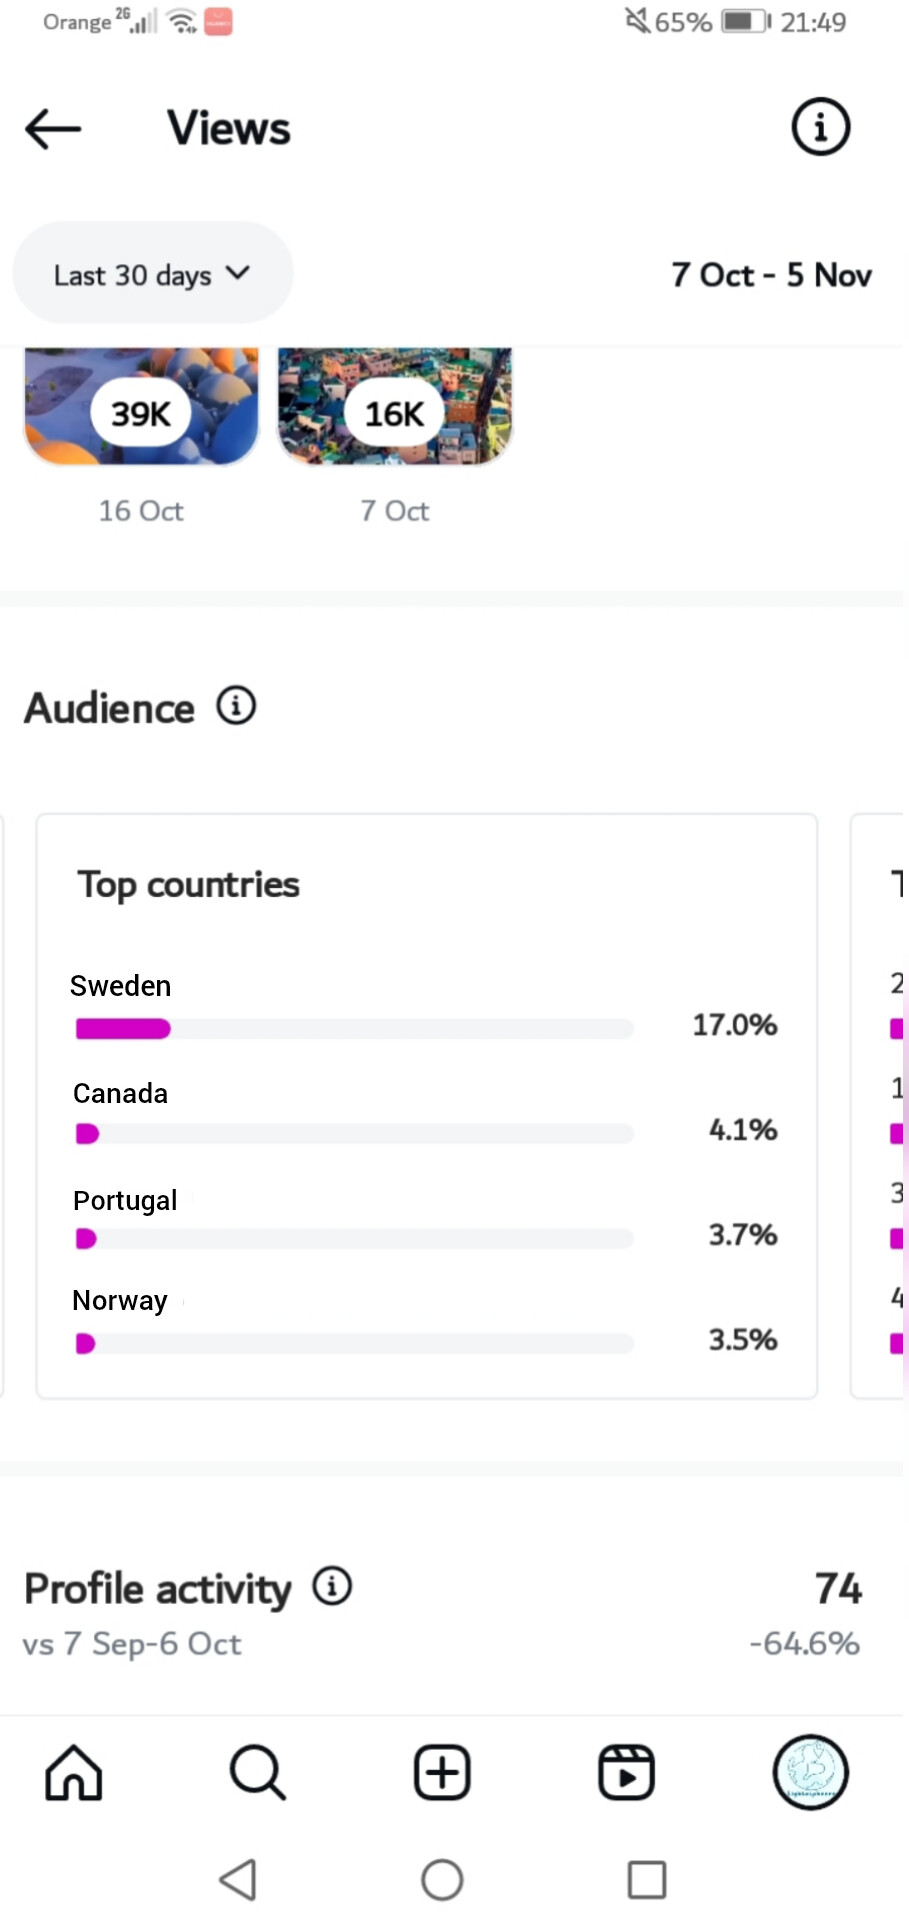
Task: Go to the Home feed tab
Action: click(74, 1773)
